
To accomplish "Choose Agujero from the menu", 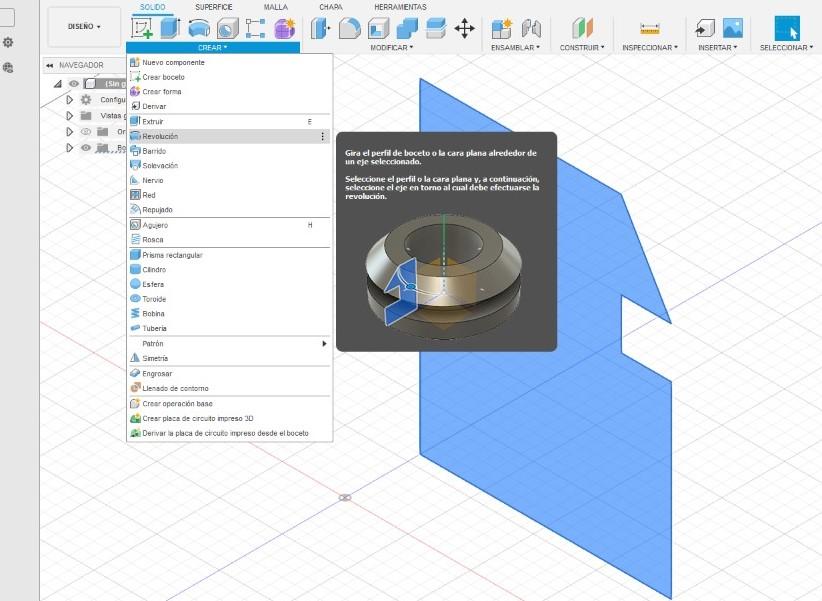I will 230,225.
